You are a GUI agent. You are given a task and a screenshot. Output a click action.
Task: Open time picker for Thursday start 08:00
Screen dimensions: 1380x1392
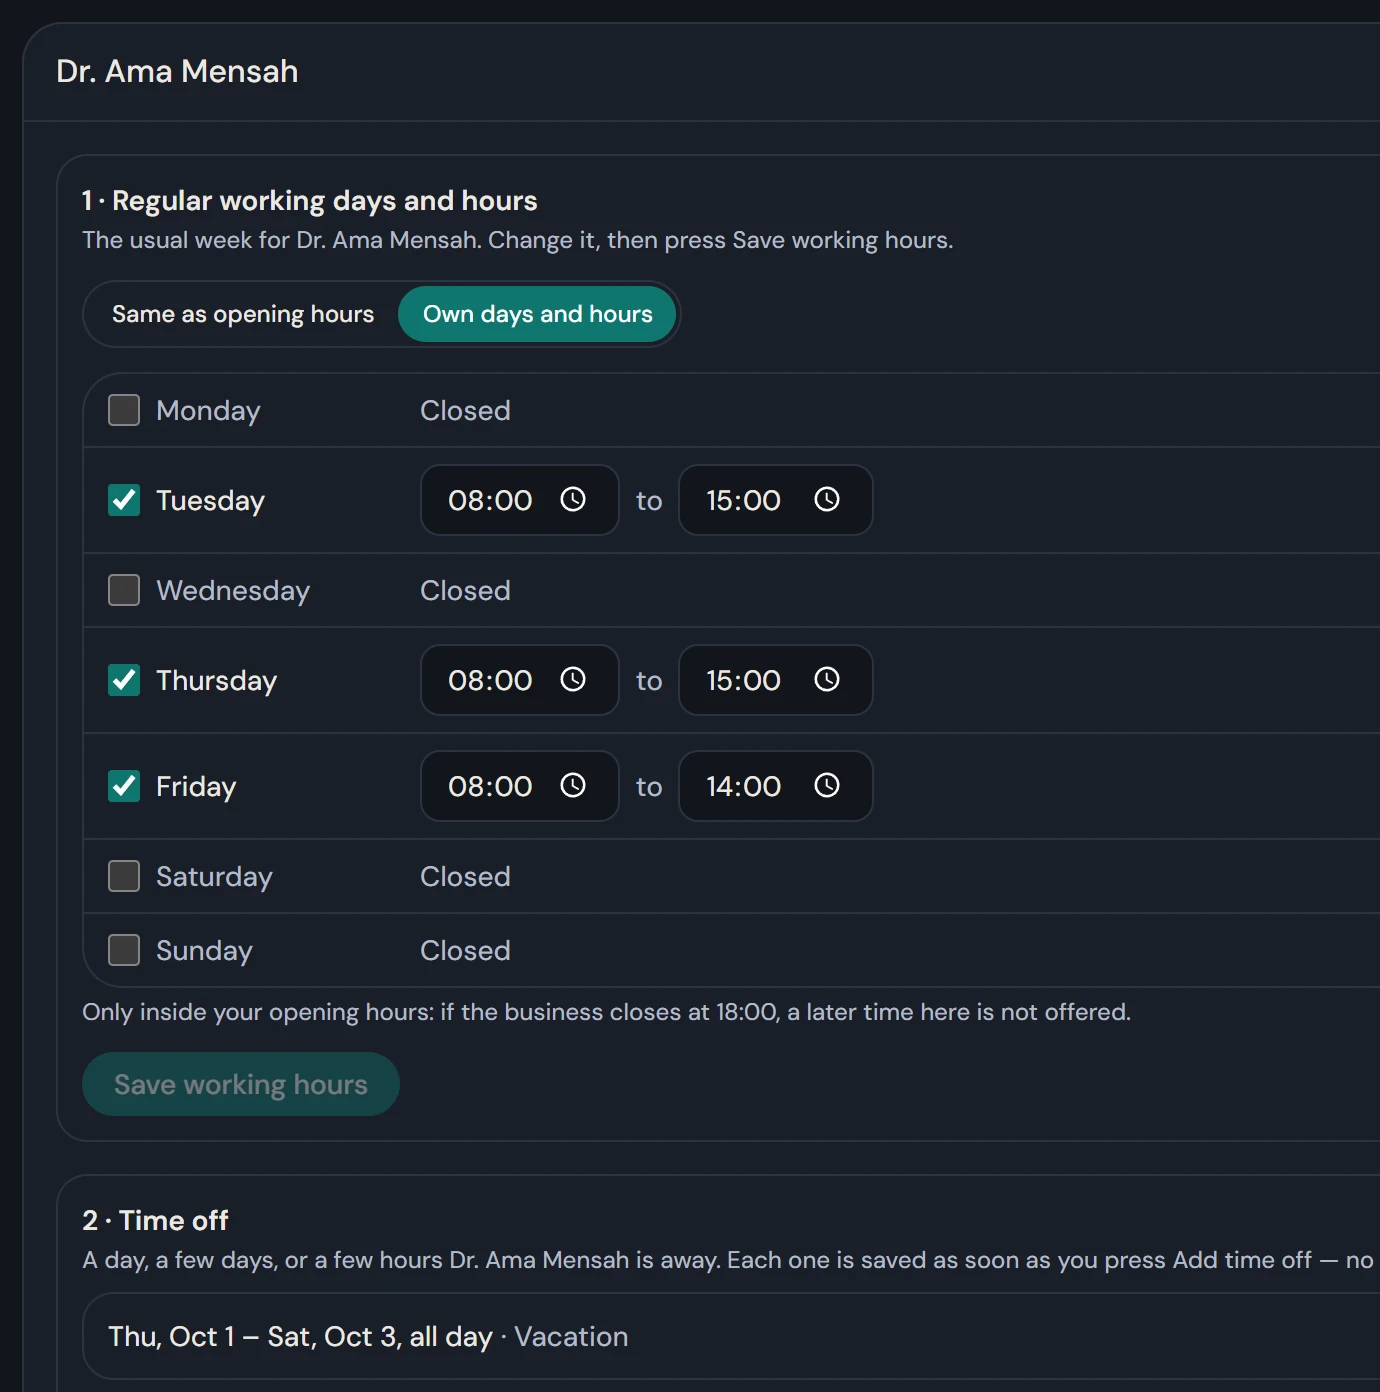coord(573,679)
